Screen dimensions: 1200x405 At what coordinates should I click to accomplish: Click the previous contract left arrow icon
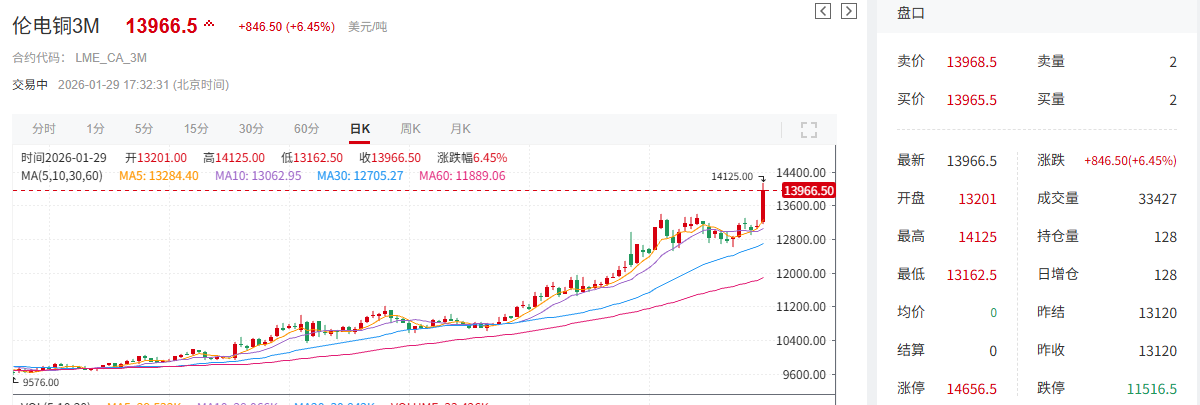click(x=823, y=11)
